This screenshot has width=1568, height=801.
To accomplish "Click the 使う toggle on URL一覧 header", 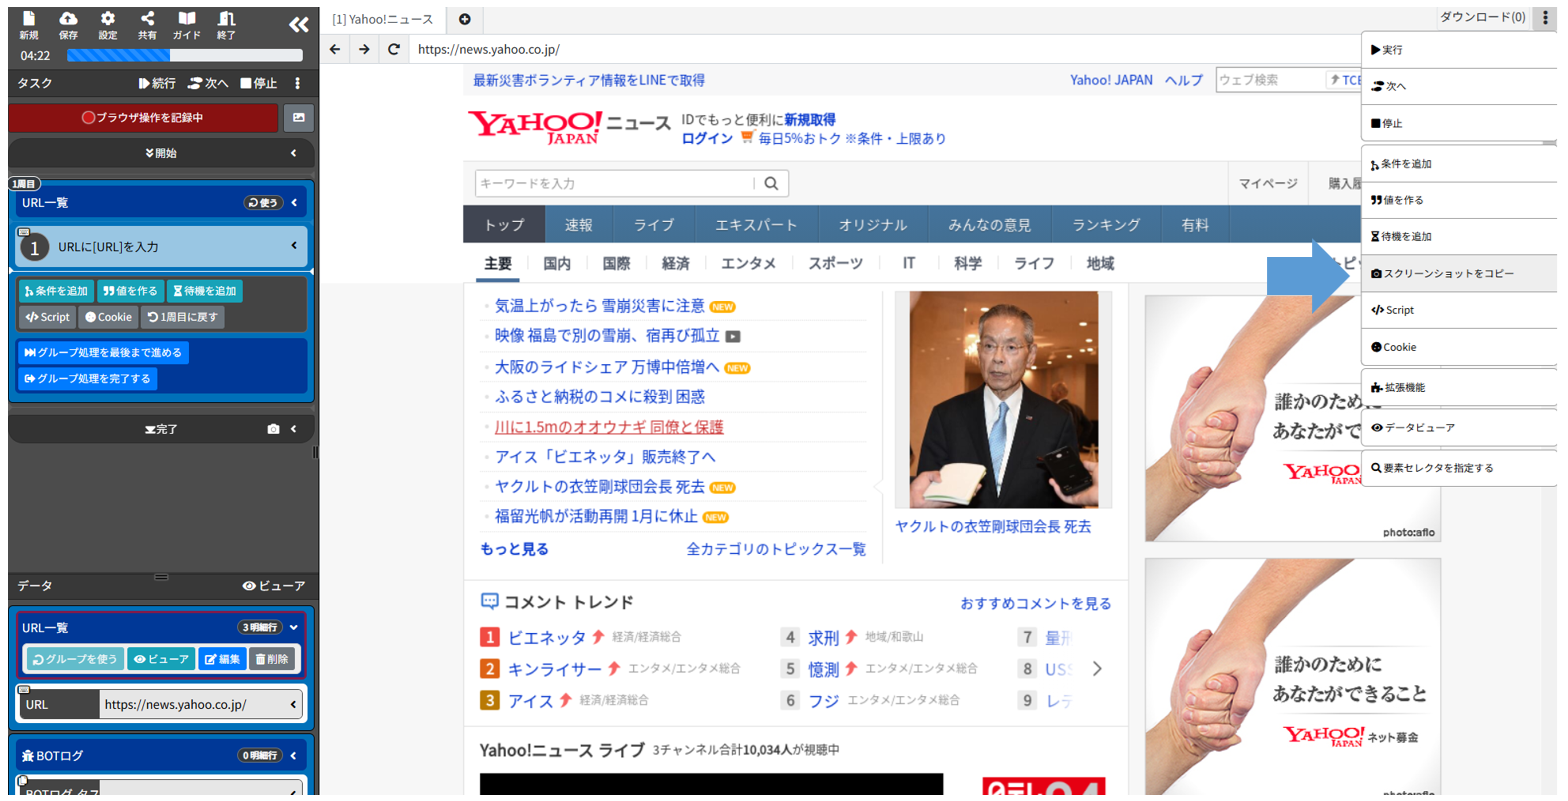I will pyautogui.click(x=264, y=203).
